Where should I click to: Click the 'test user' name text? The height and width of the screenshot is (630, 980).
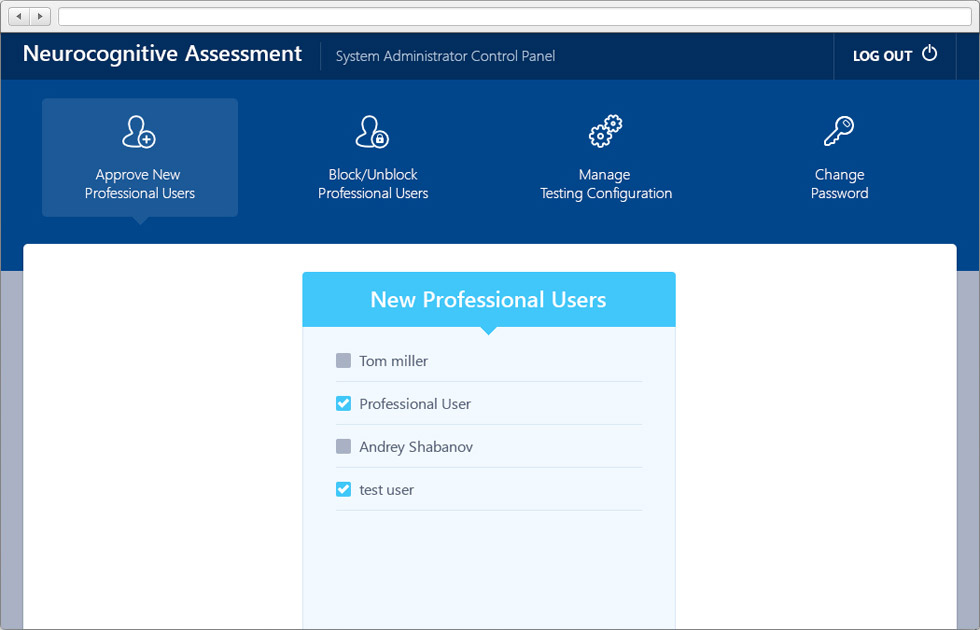tap(386, 490)
